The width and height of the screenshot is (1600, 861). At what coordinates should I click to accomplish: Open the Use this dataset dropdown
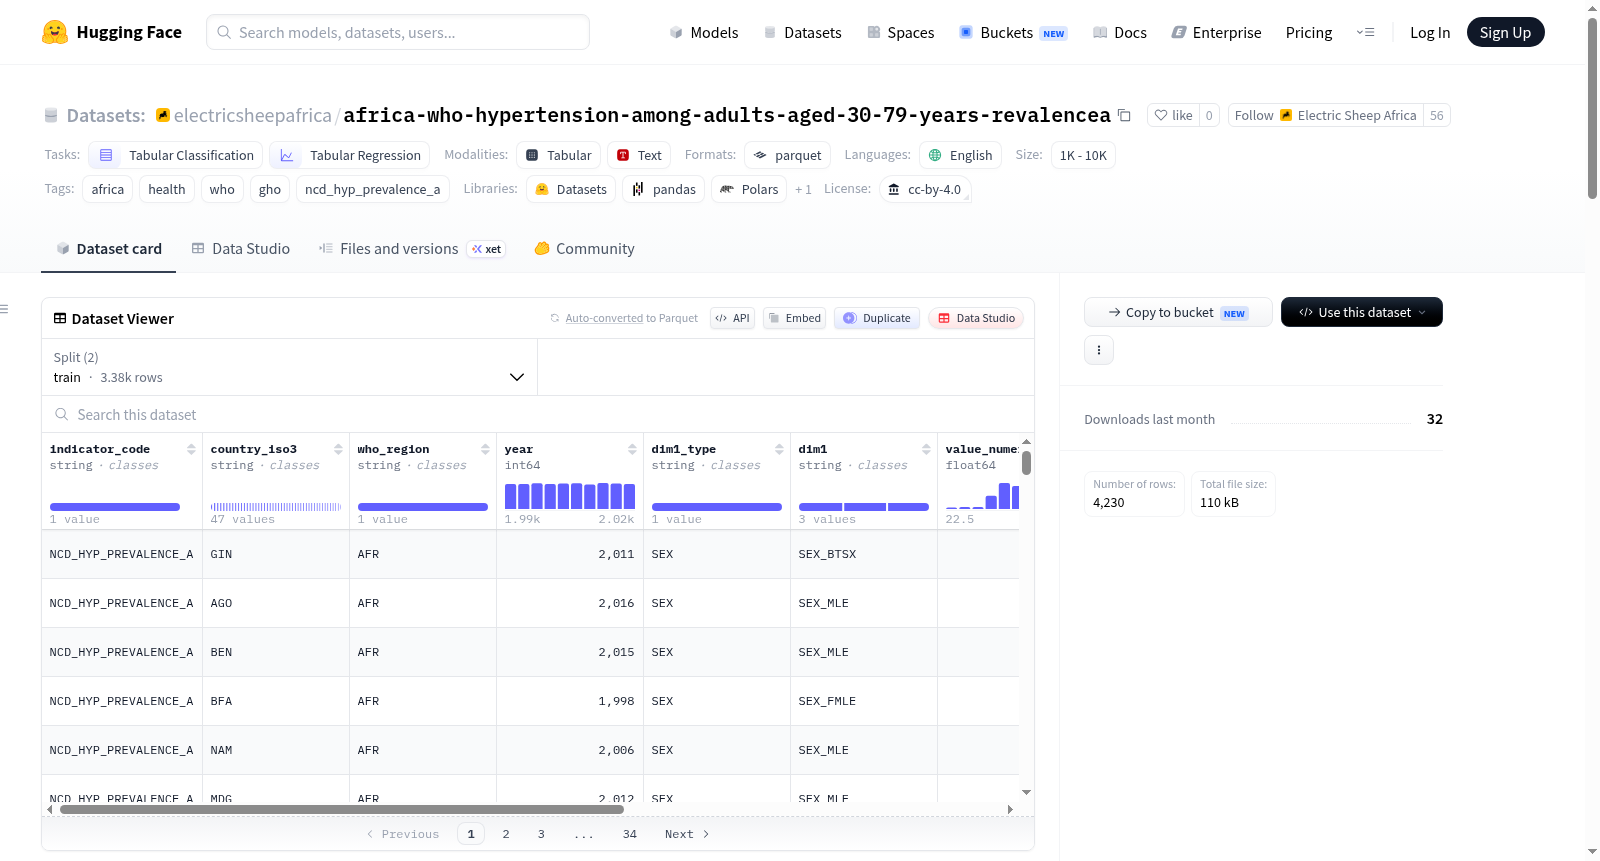(x=1361, y=312)
